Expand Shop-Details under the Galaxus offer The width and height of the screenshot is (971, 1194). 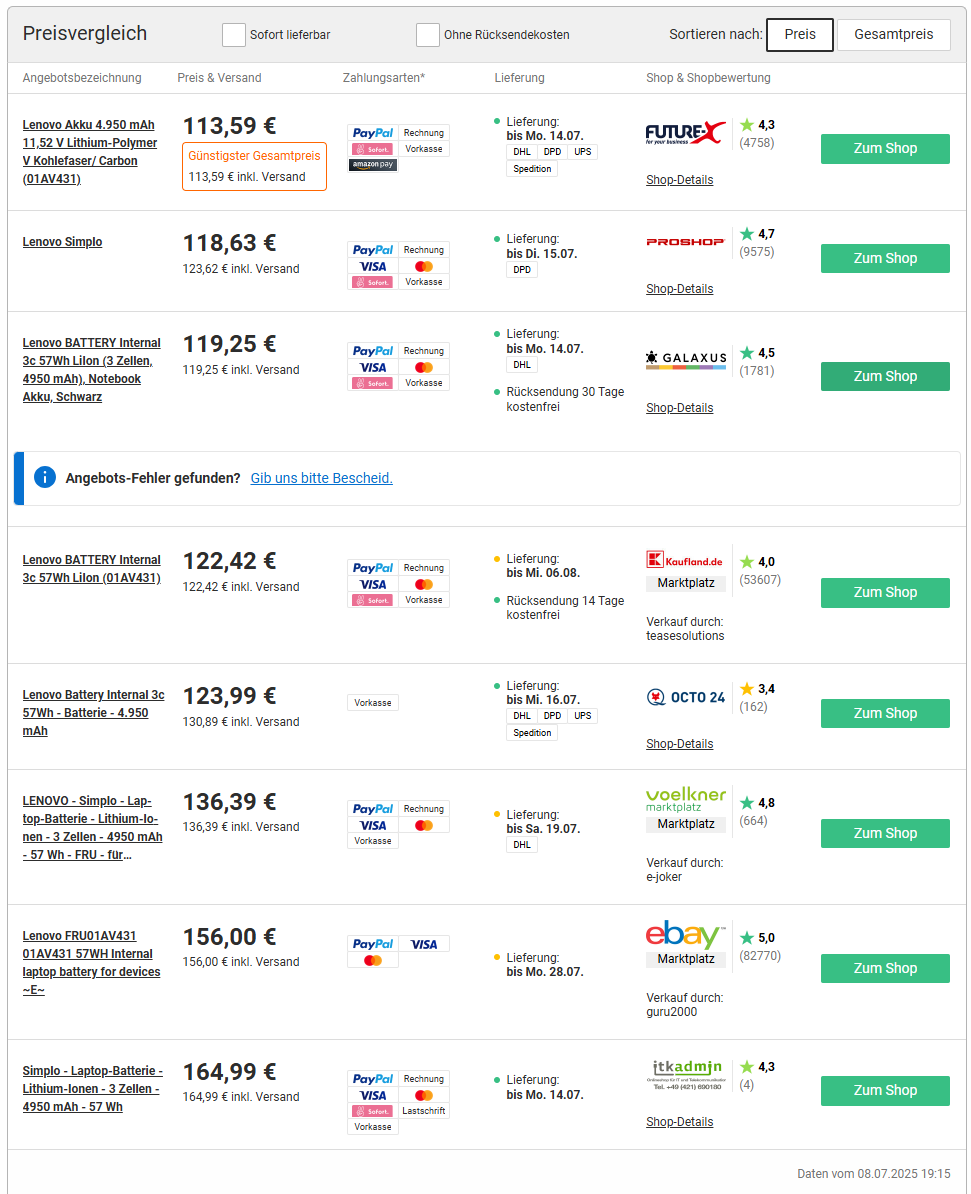[680, 408]
